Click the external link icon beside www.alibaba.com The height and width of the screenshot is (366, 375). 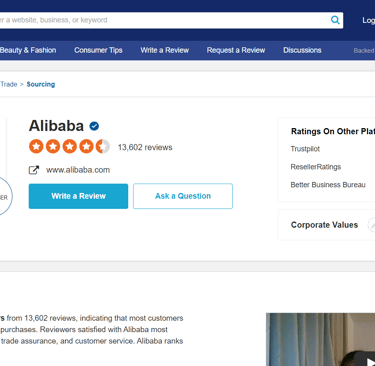(x=34, y=170)
